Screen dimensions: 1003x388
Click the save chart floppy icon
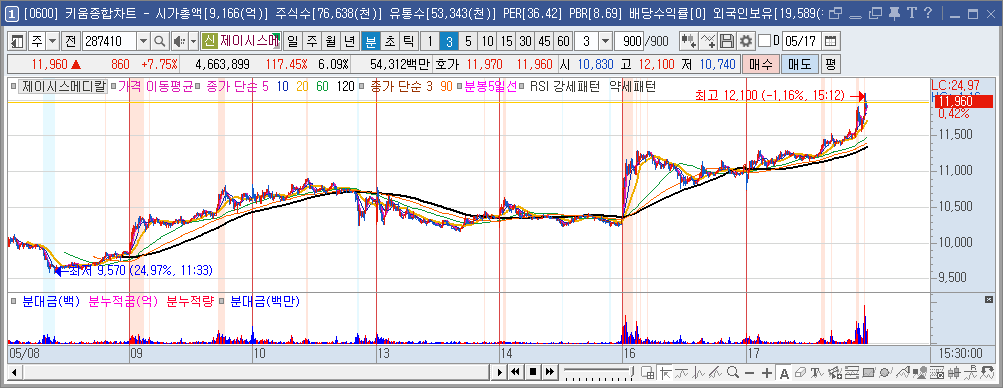pyautogui.click(x=727, y=42)
